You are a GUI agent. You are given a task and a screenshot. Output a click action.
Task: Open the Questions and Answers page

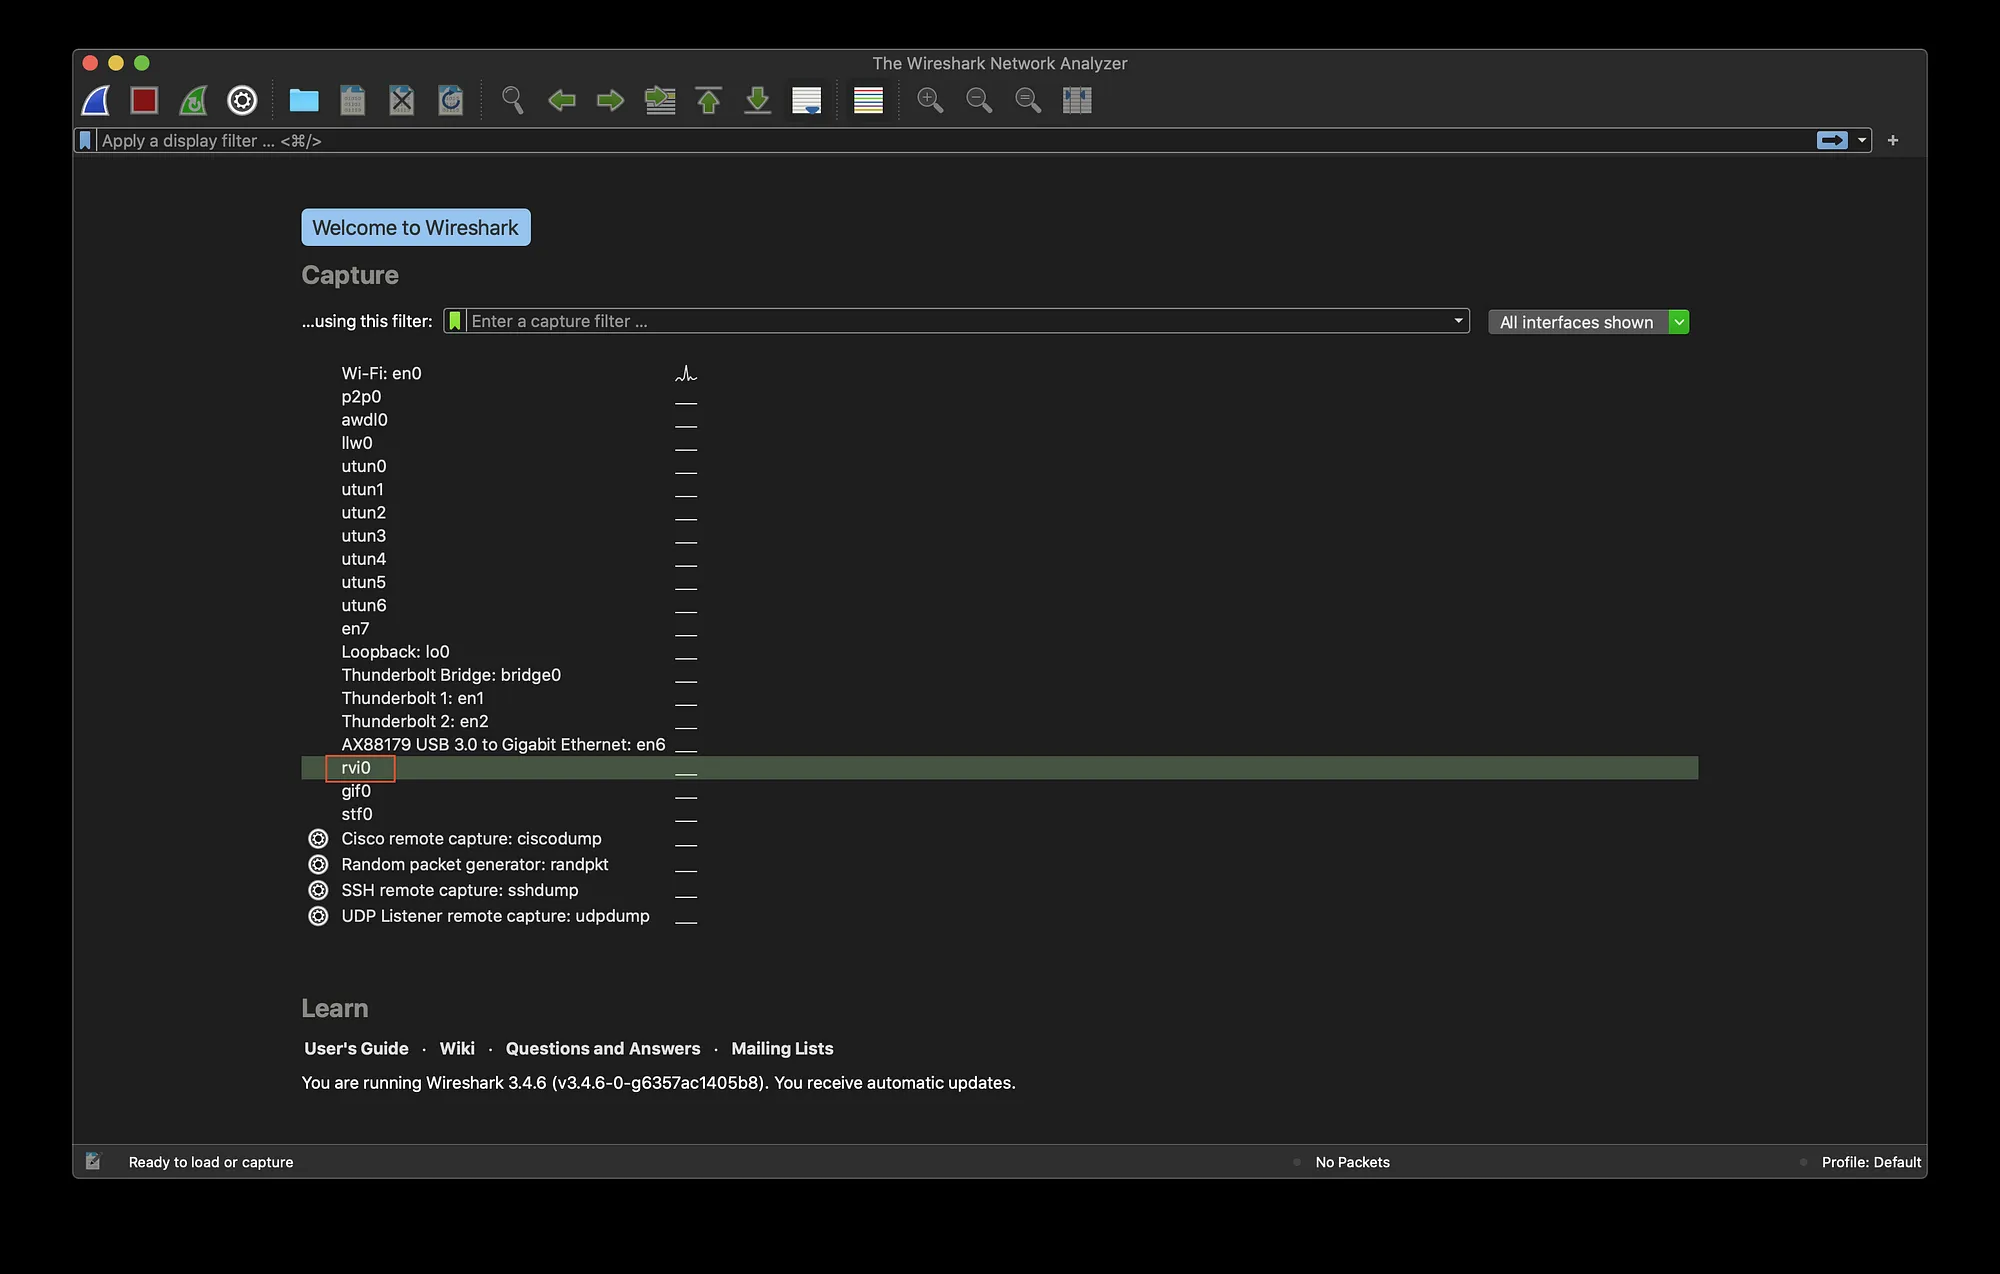click(x=602, y=1048)
